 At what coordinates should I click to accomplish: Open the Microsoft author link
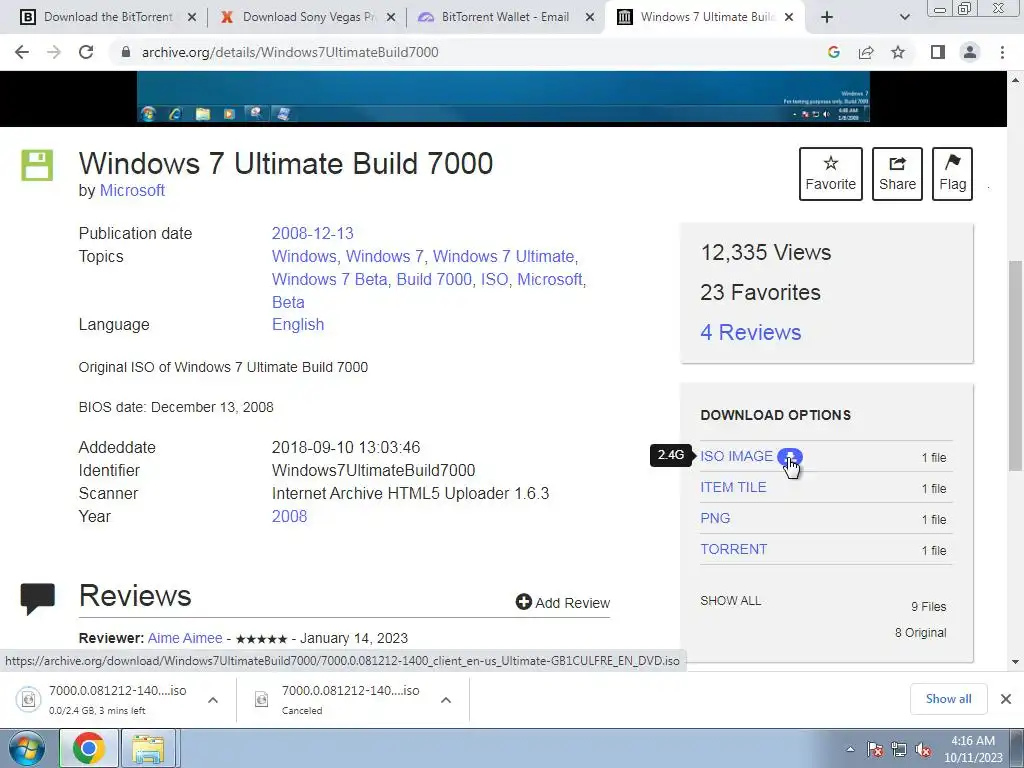tap(132, 191)
